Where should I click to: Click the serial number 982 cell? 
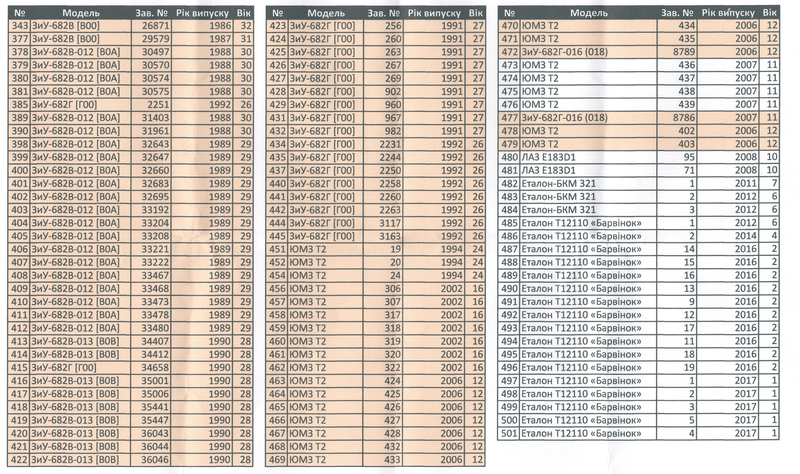click(383, 131)
